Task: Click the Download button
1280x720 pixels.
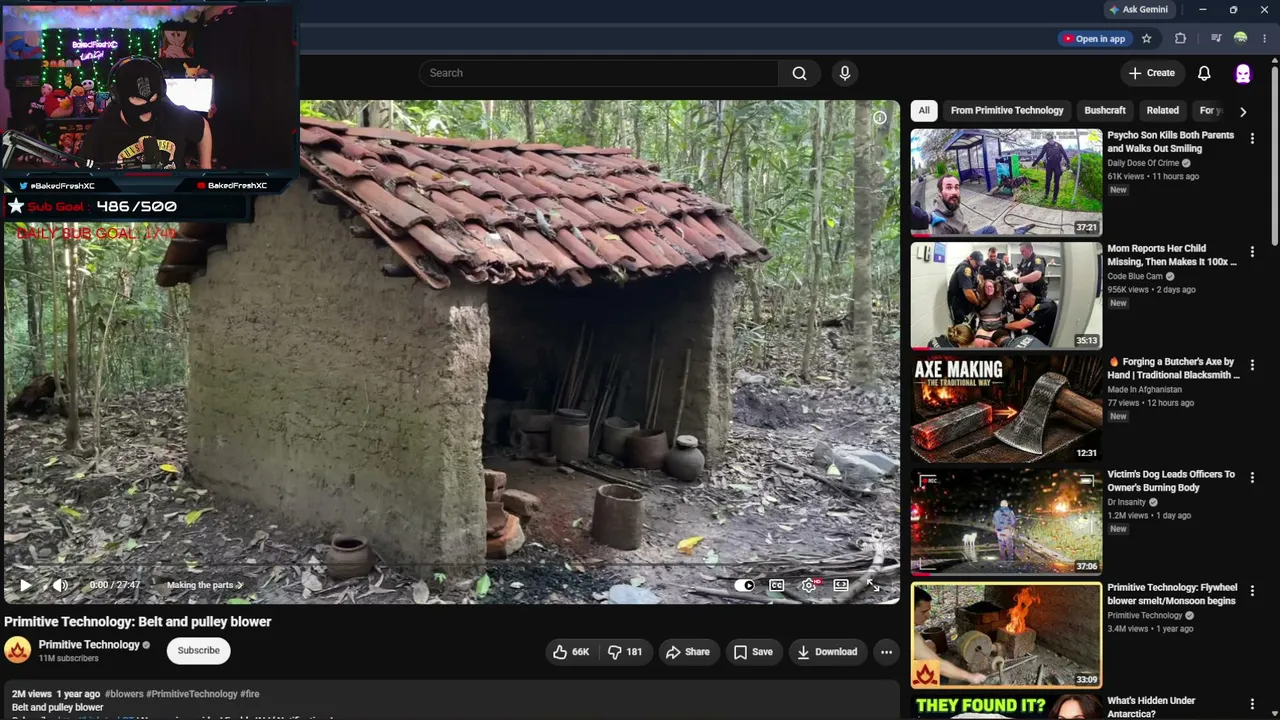Action: point(827,652)
